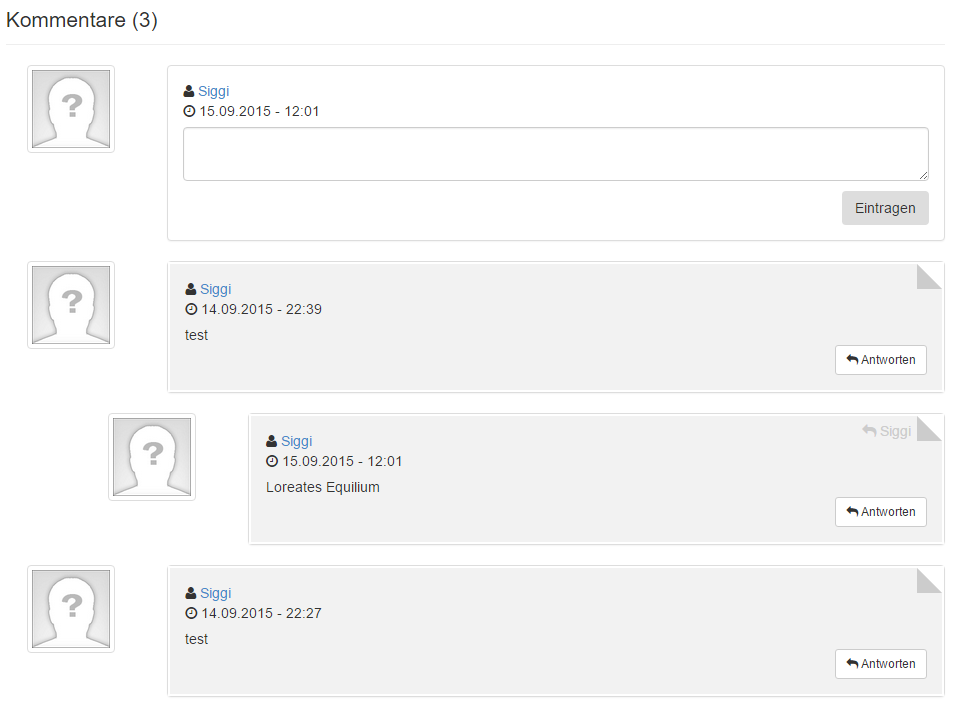Viewport: 960px width, 714px height.
Task: Submit the comment with the Eintragen button
Action: pyautogui.click(x=885, y=208)
